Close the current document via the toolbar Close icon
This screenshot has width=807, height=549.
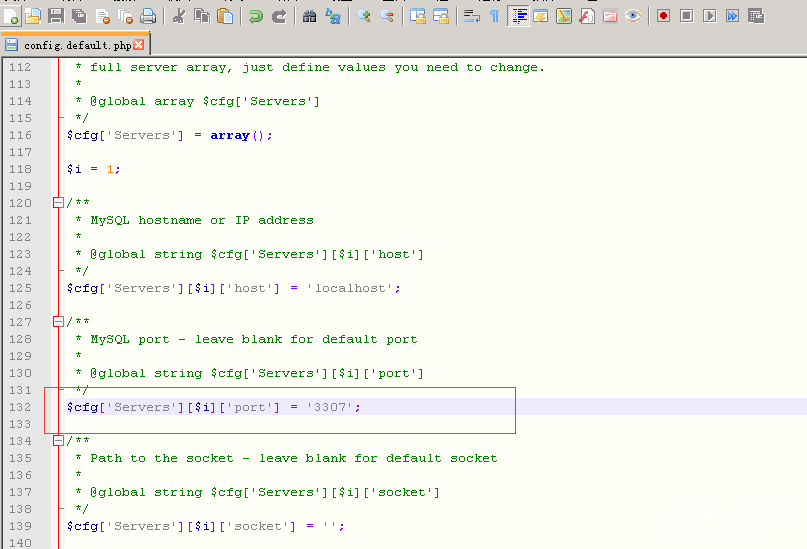click(x=102, y=16)
